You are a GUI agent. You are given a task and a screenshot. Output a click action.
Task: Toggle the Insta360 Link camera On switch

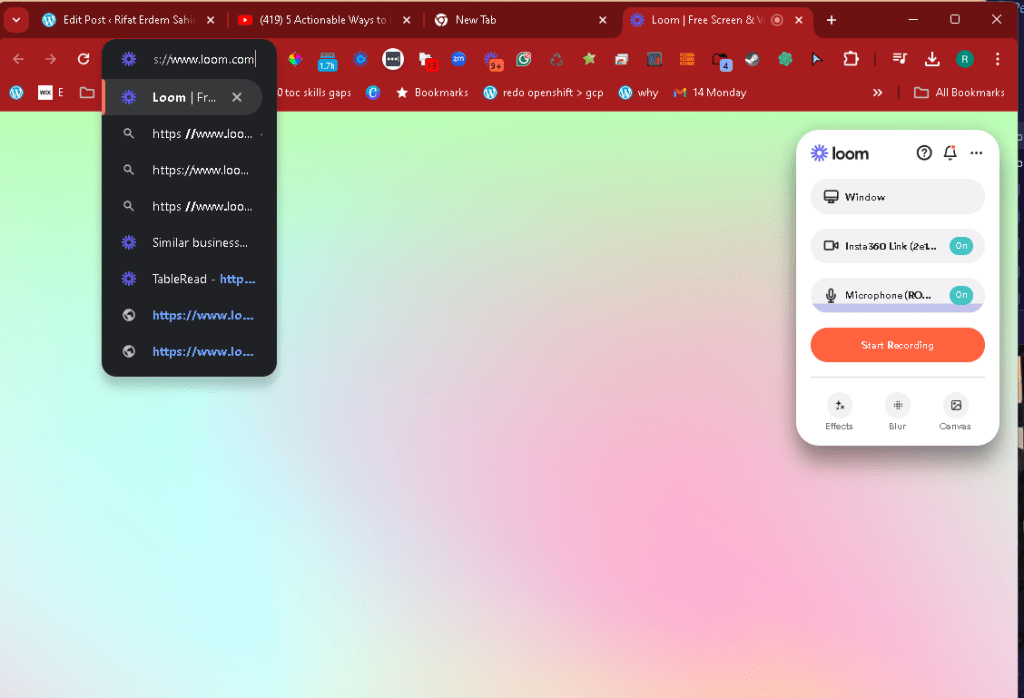click(x=961, y=246)
